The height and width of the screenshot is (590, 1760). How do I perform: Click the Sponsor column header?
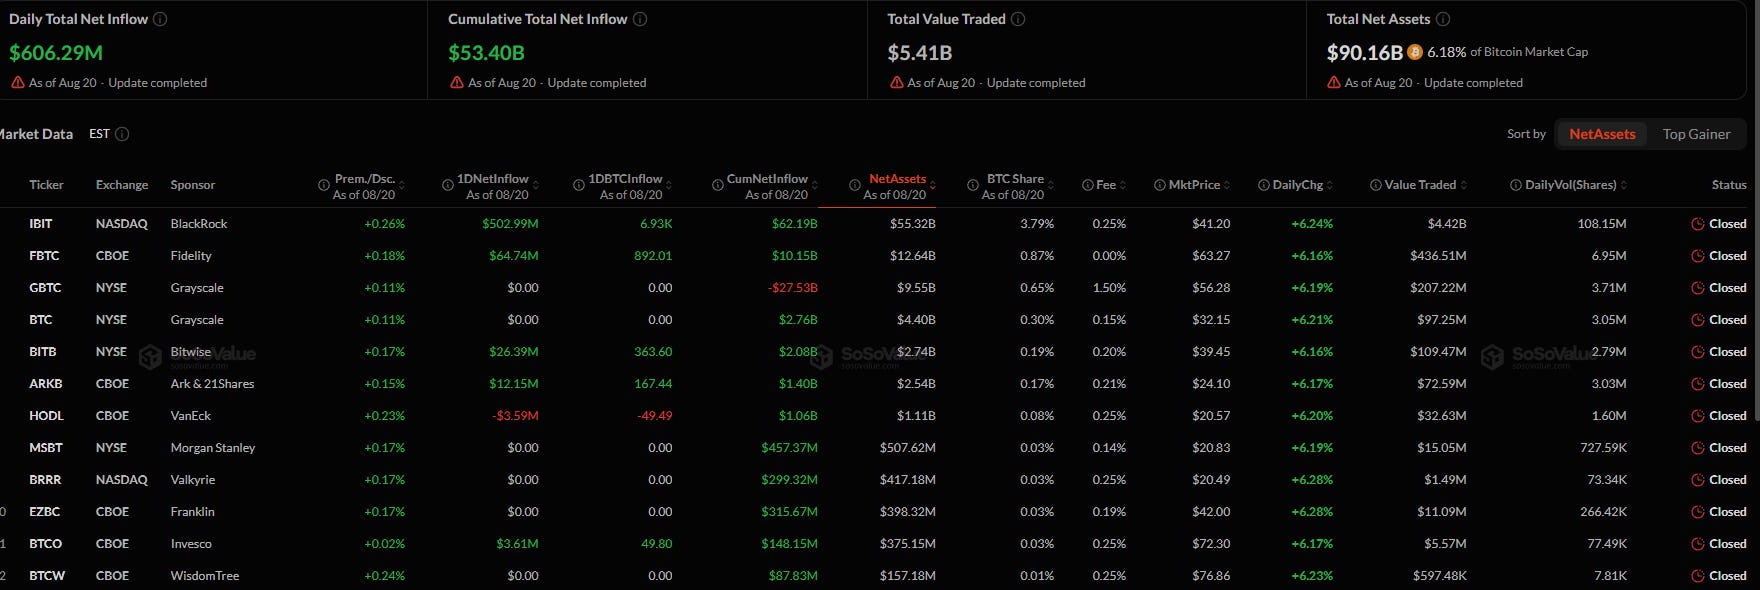193,185
